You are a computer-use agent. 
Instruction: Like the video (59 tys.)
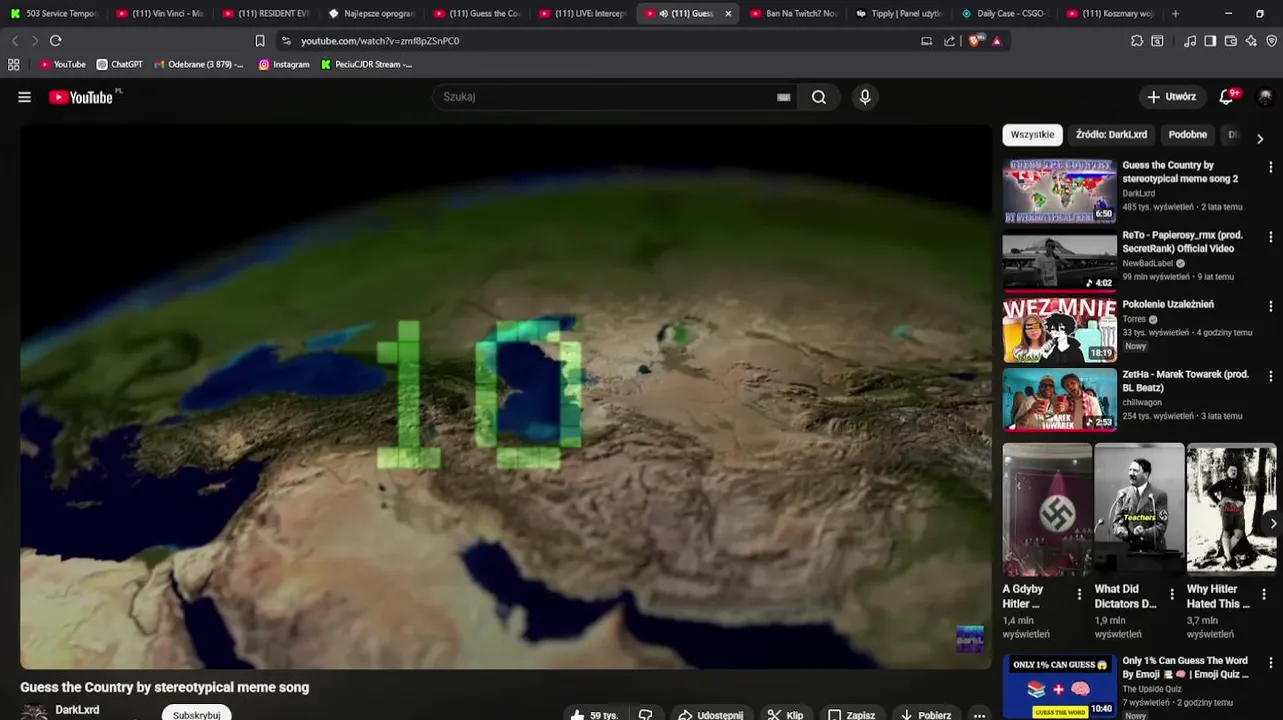pyautogui.click(x=594, y=715)
